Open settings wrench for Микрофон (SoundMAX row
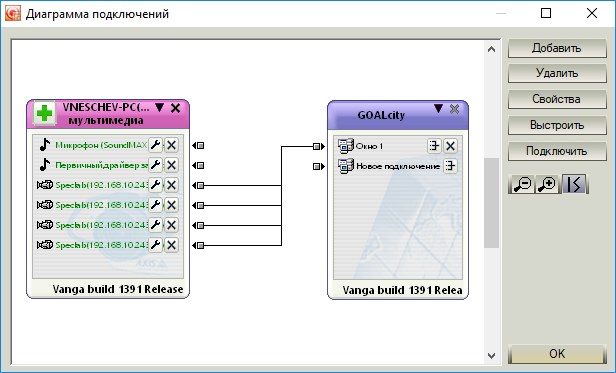Image resolution: width=616 pixels, height=373 pixels. (x=156, y=145)
